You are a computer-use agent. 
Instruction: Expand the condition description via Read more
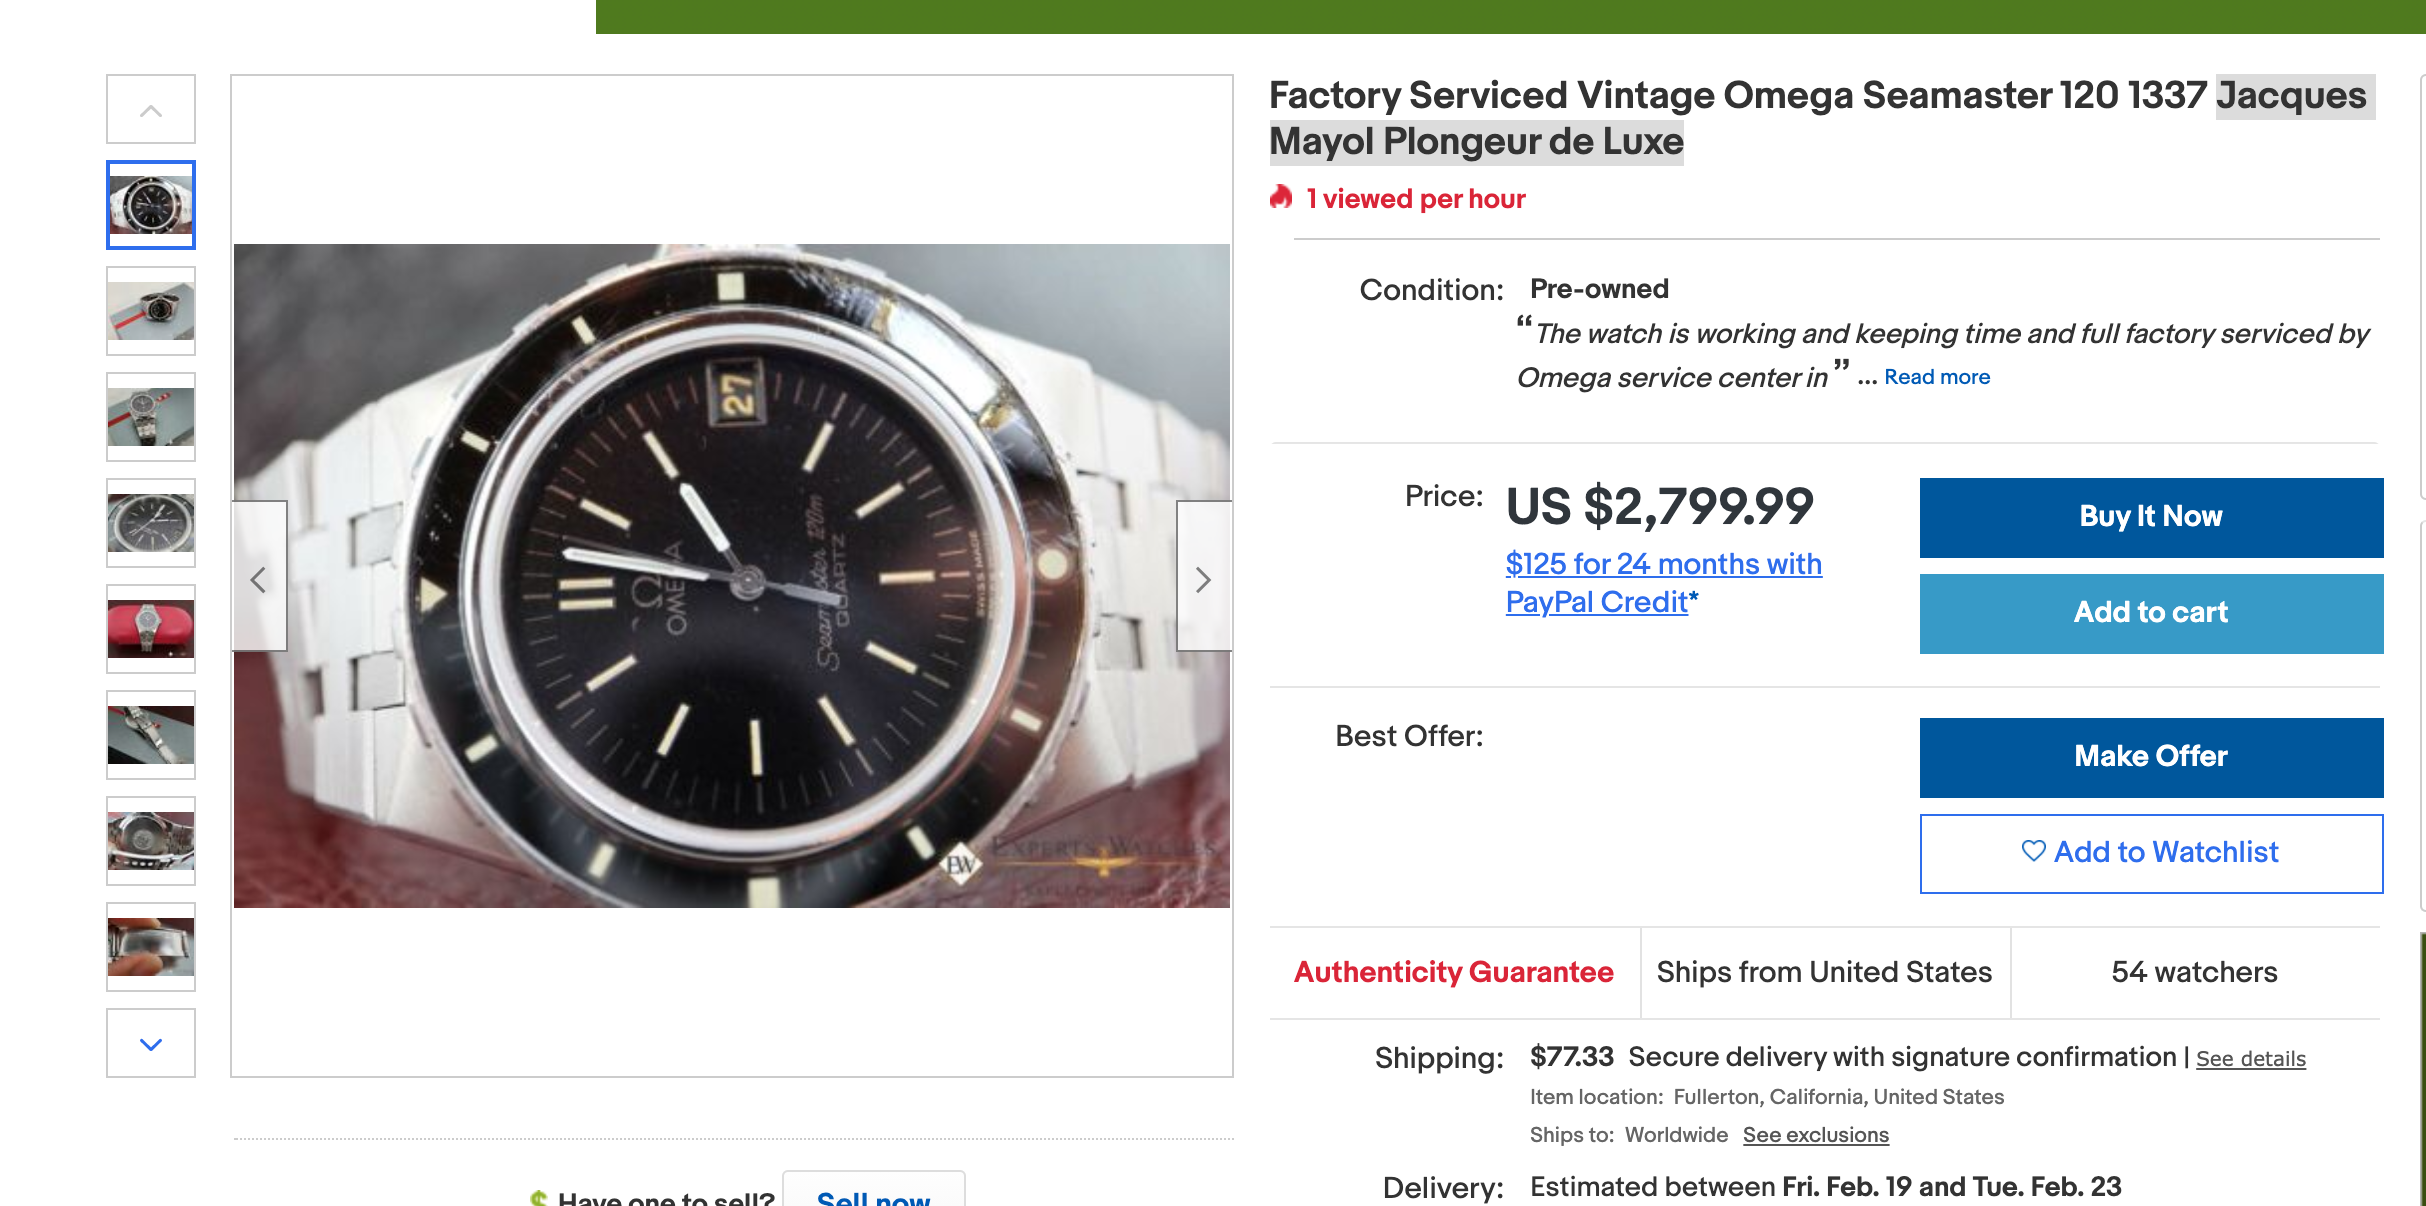point(1936,377)
